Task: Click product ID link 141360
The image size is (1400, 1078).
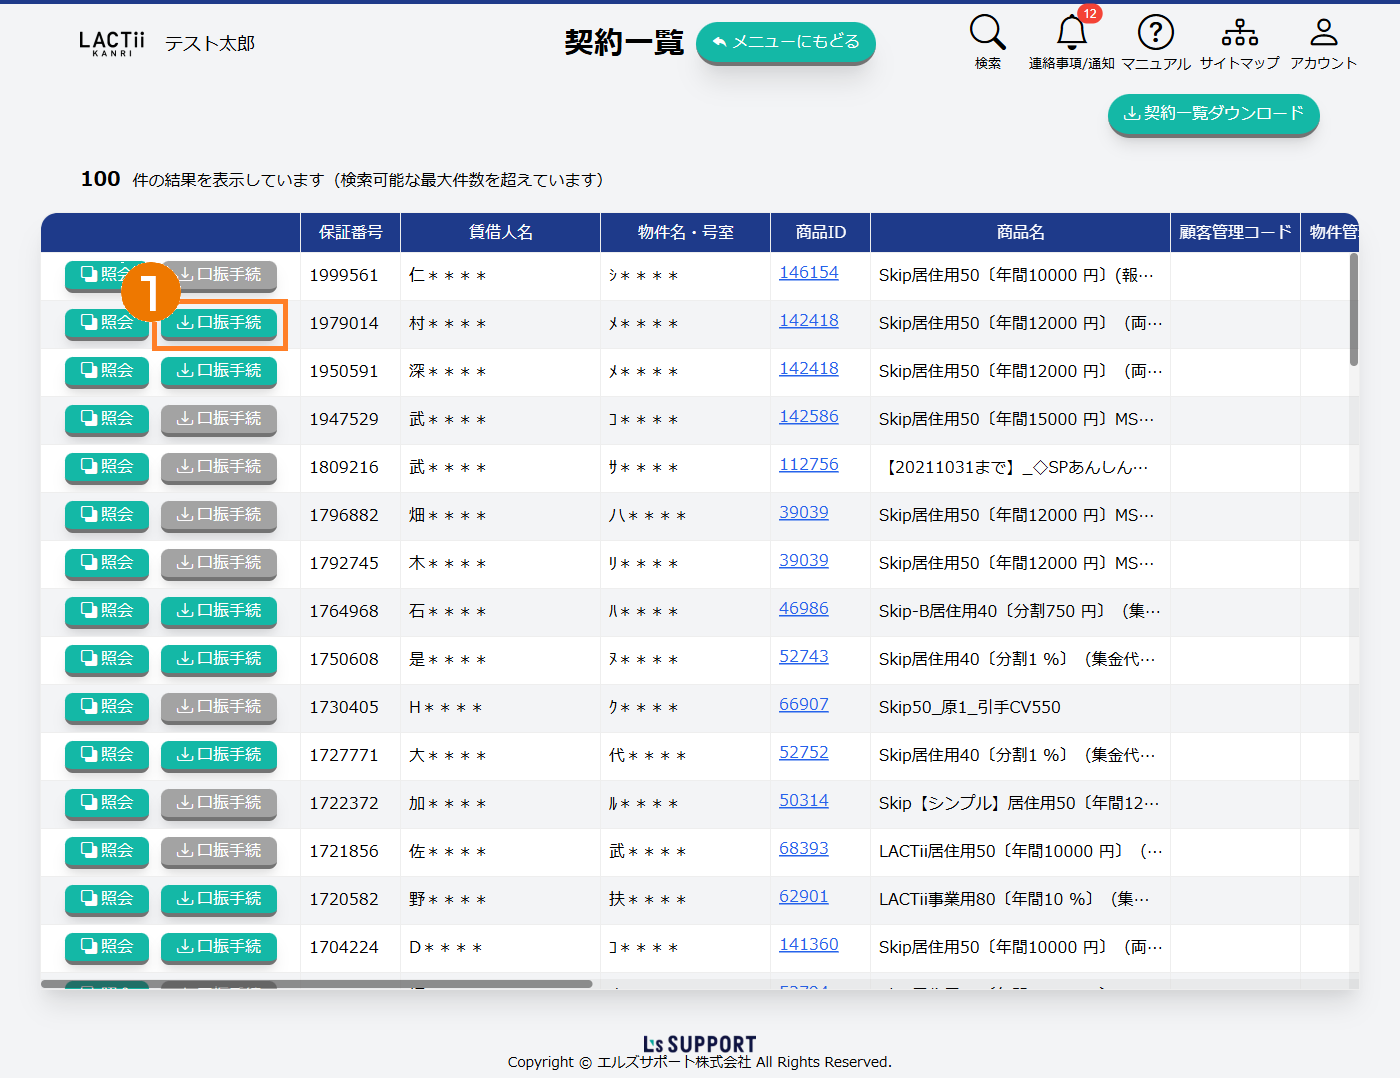Action: tap(808, 945)
